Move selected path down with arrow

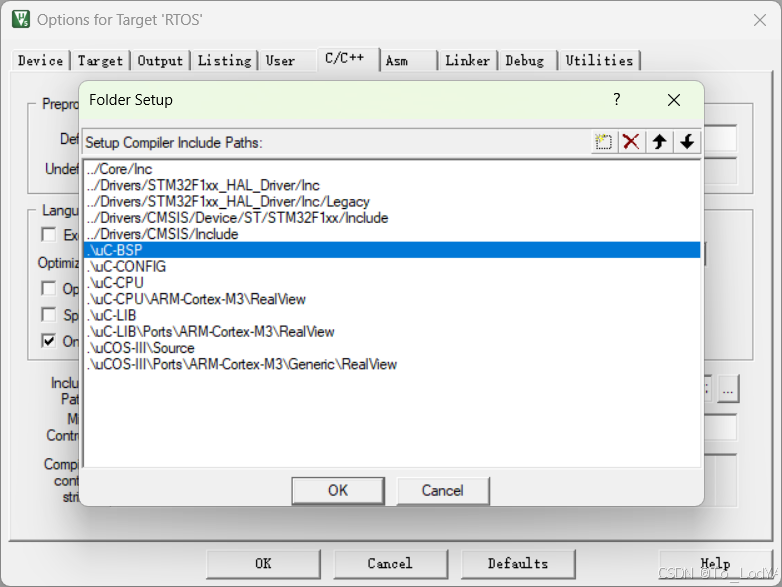tap(687, 142)
